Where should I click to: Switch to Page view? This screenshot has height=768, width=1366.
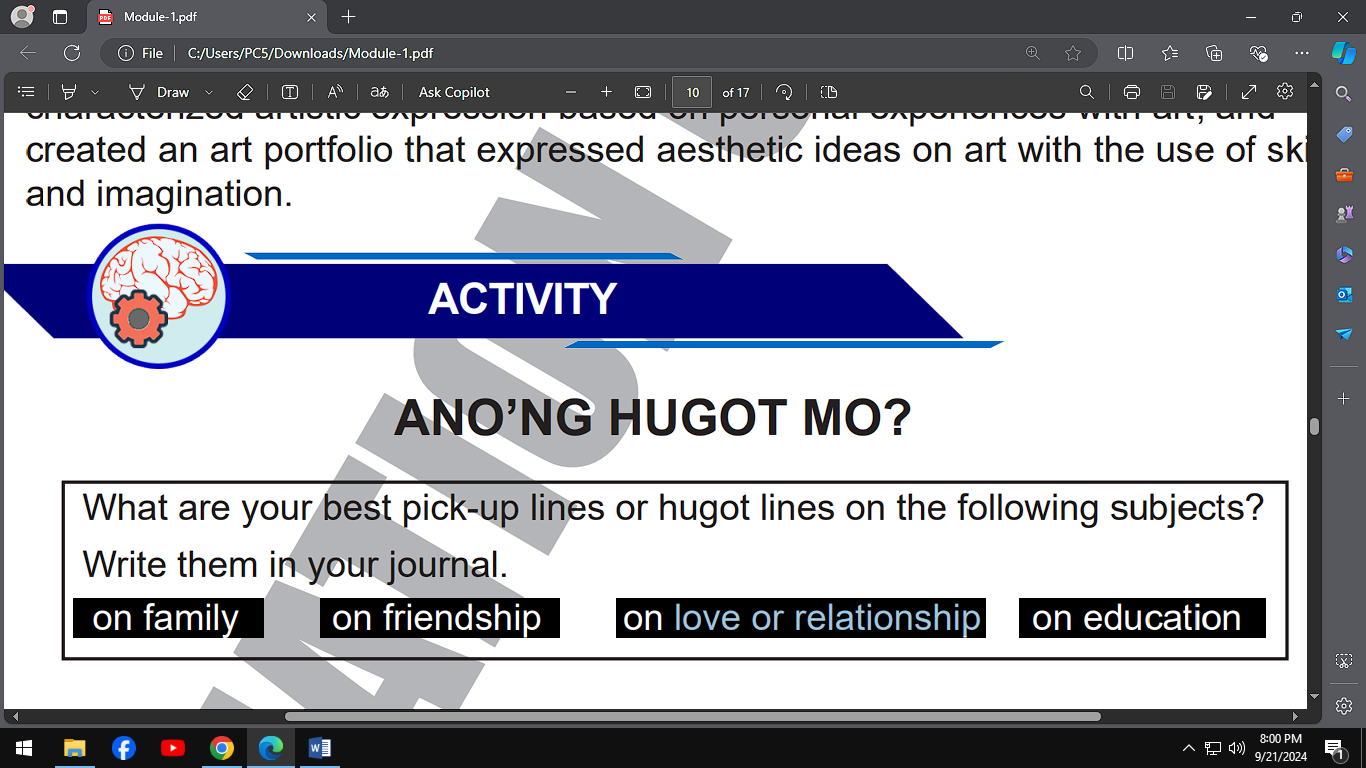[828, 92]
